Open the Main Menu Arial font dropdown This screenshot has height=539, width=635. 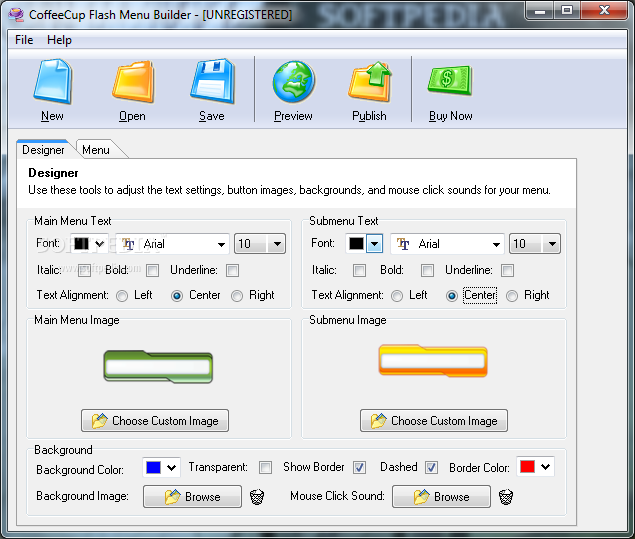coord(173,244)
